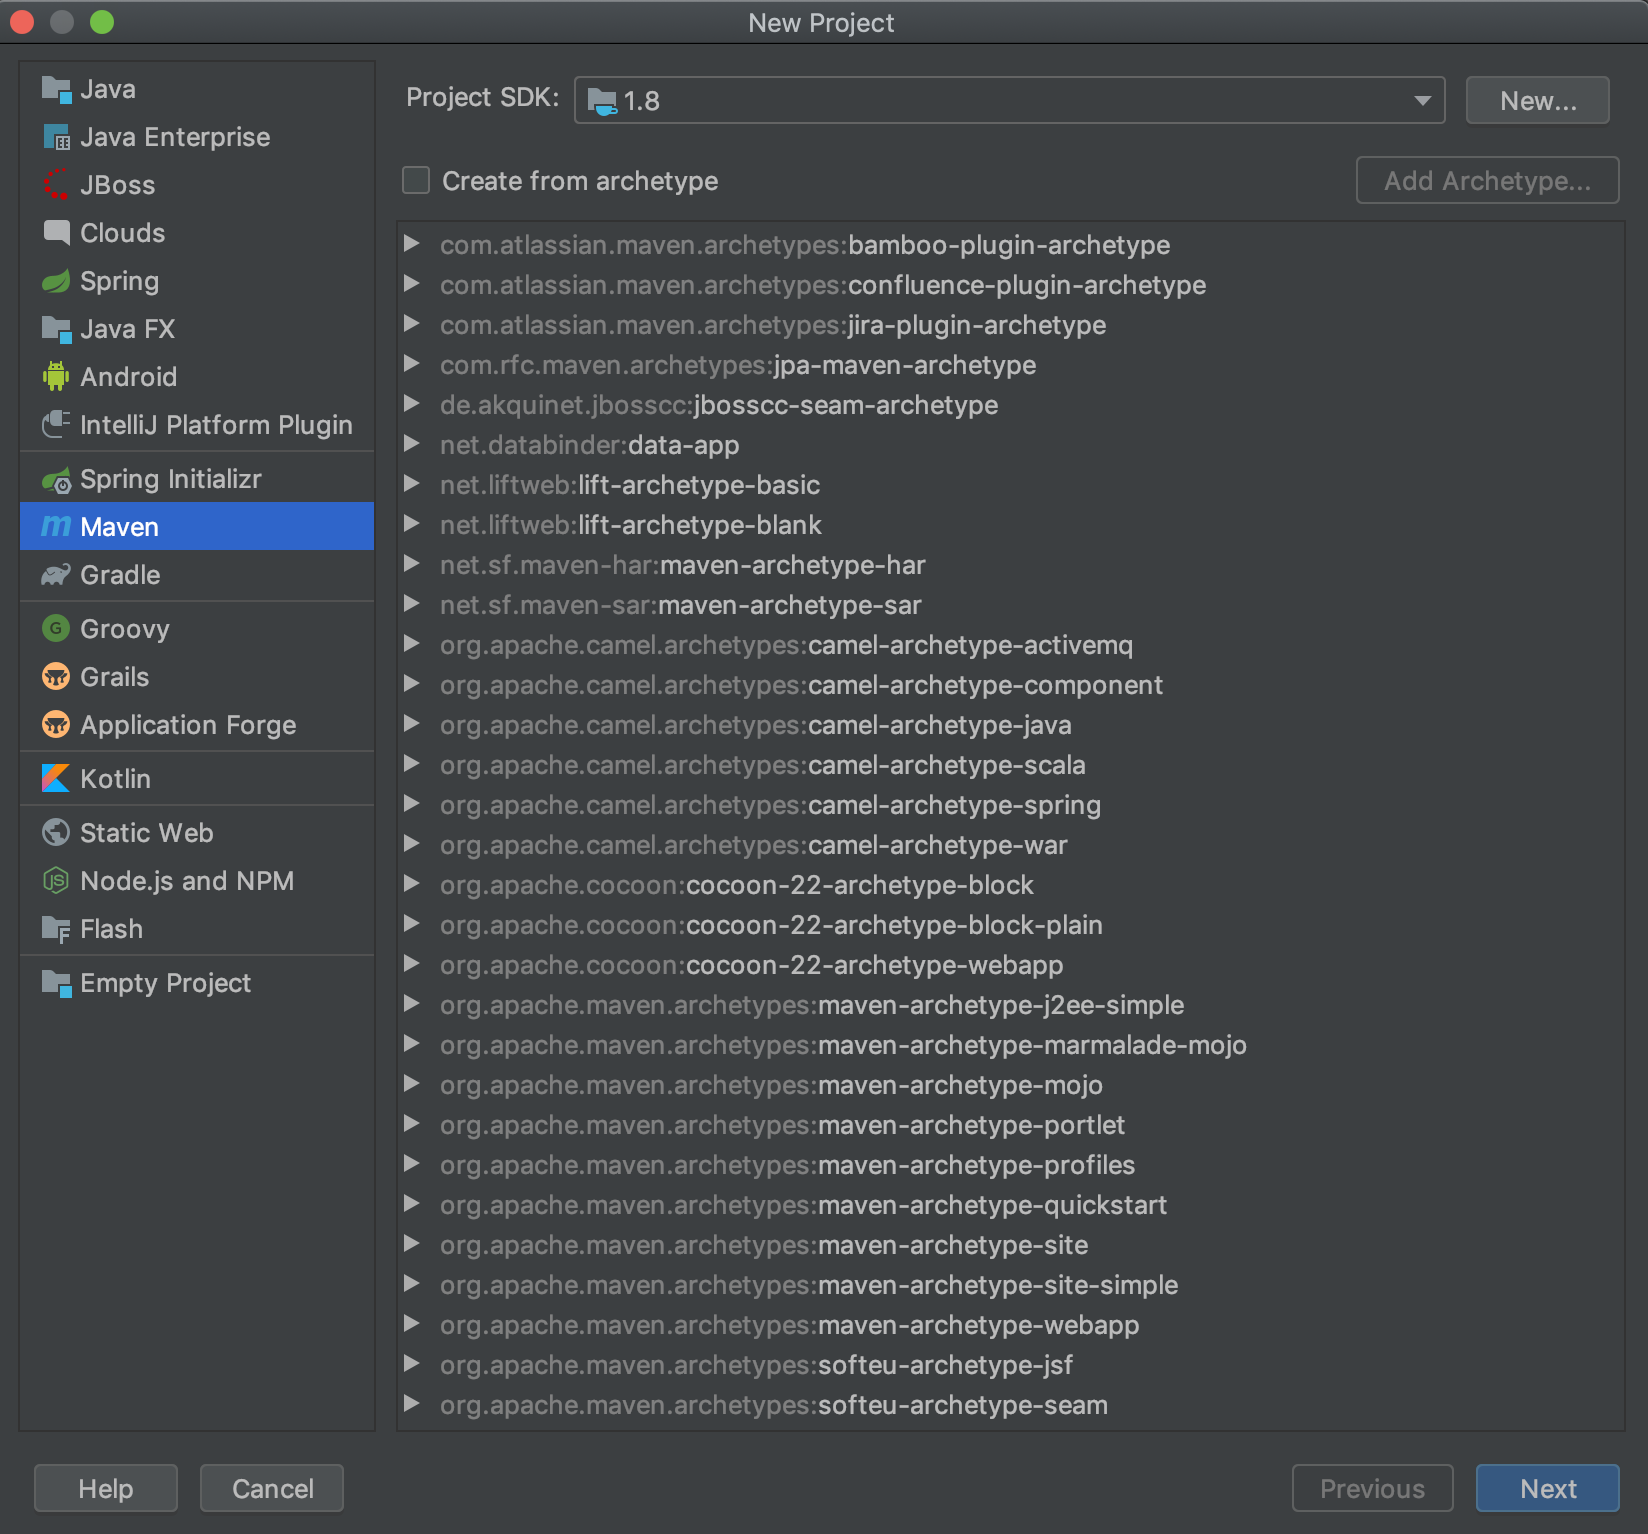Viewport: 1648px width, 1534px height.
Task: Select Empty Project type
Action: coord(197,983)
